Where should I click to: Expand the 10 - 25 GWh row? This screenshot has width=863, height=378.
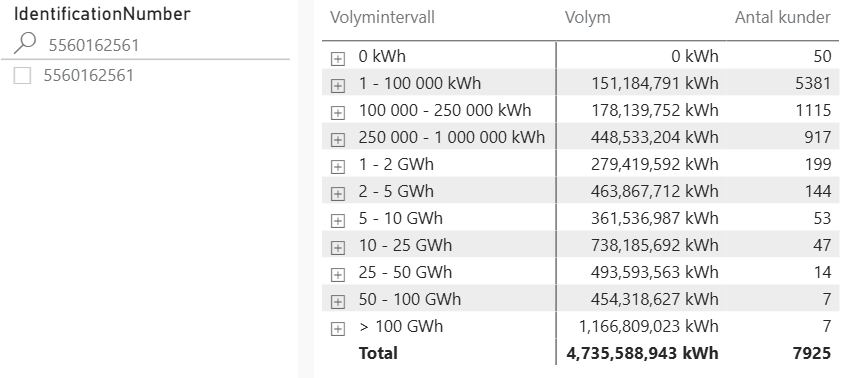point(337,247)
